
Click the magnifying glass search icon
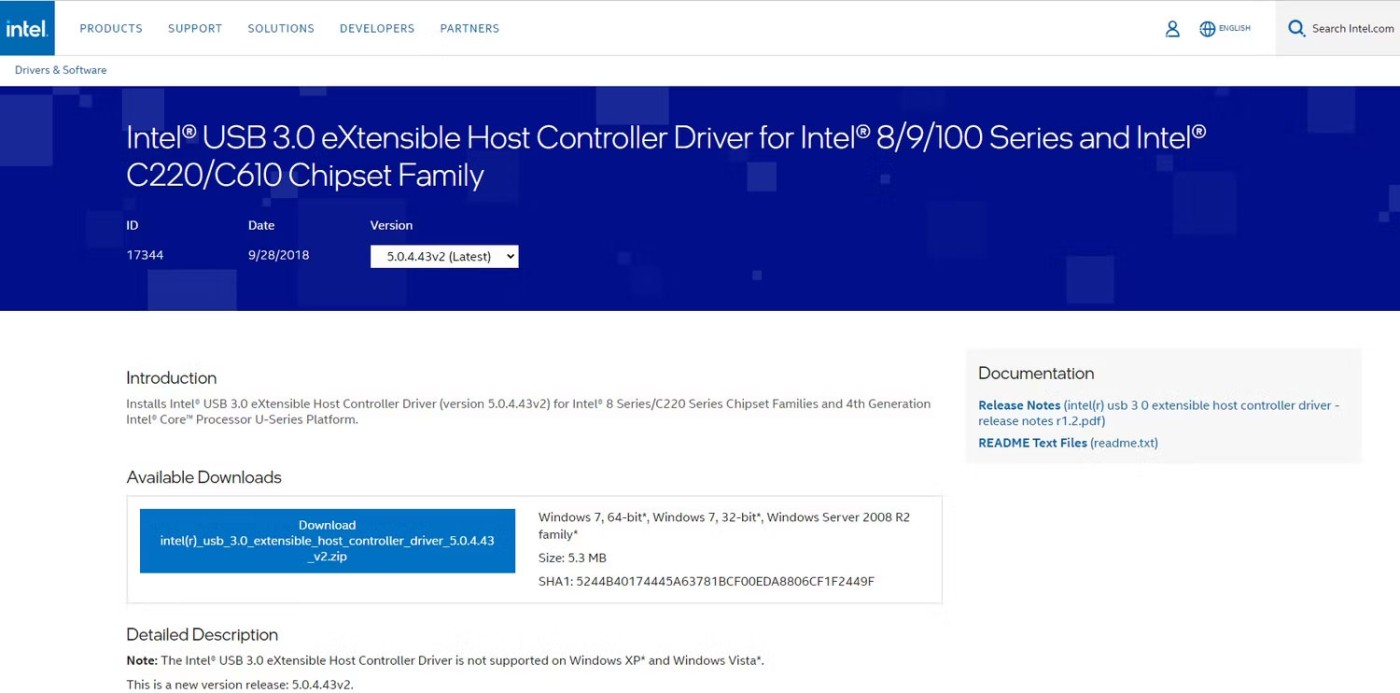[x=1296, y=29]
